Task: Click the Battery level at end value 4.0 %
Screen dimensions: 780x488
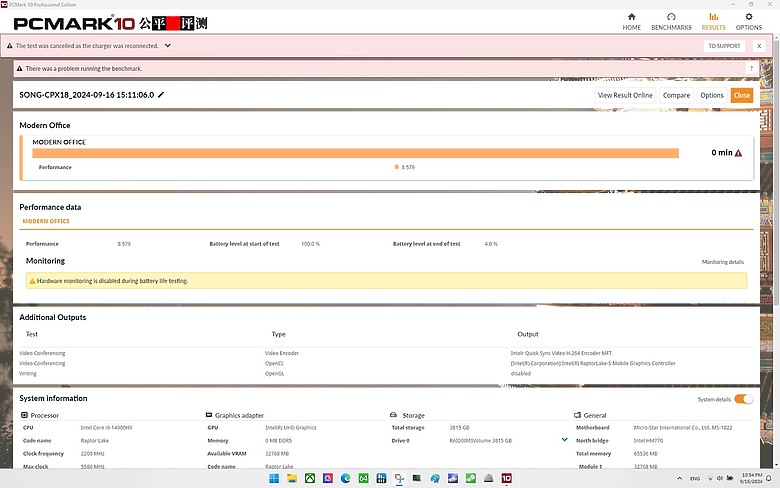Action: (x=491, y=244)
